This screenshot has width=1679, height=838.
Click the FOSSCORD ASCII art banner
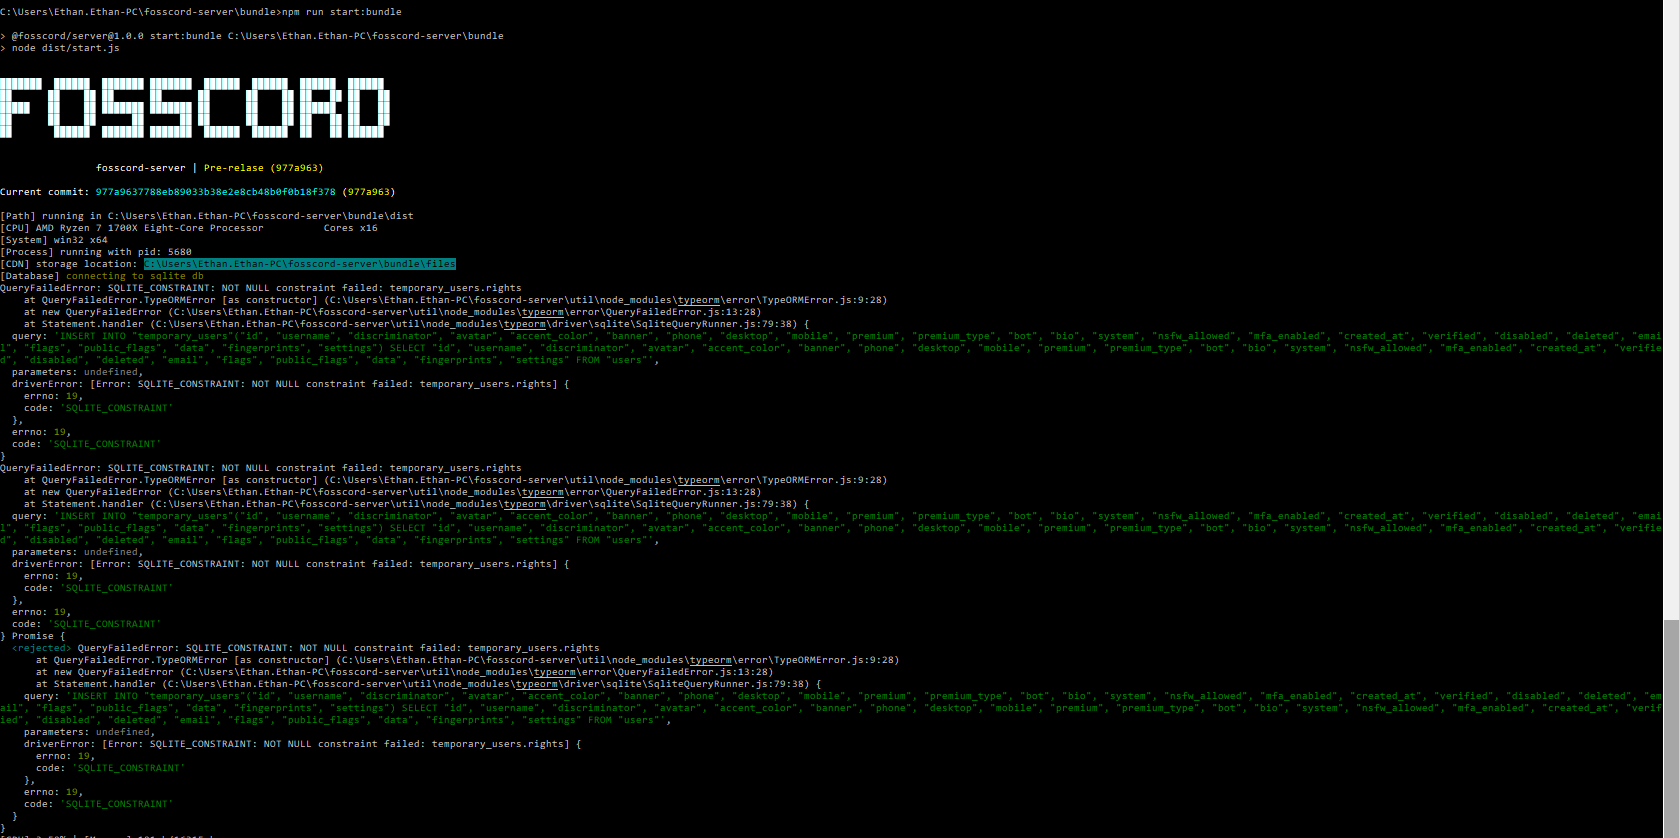click(x=195, y=108)
